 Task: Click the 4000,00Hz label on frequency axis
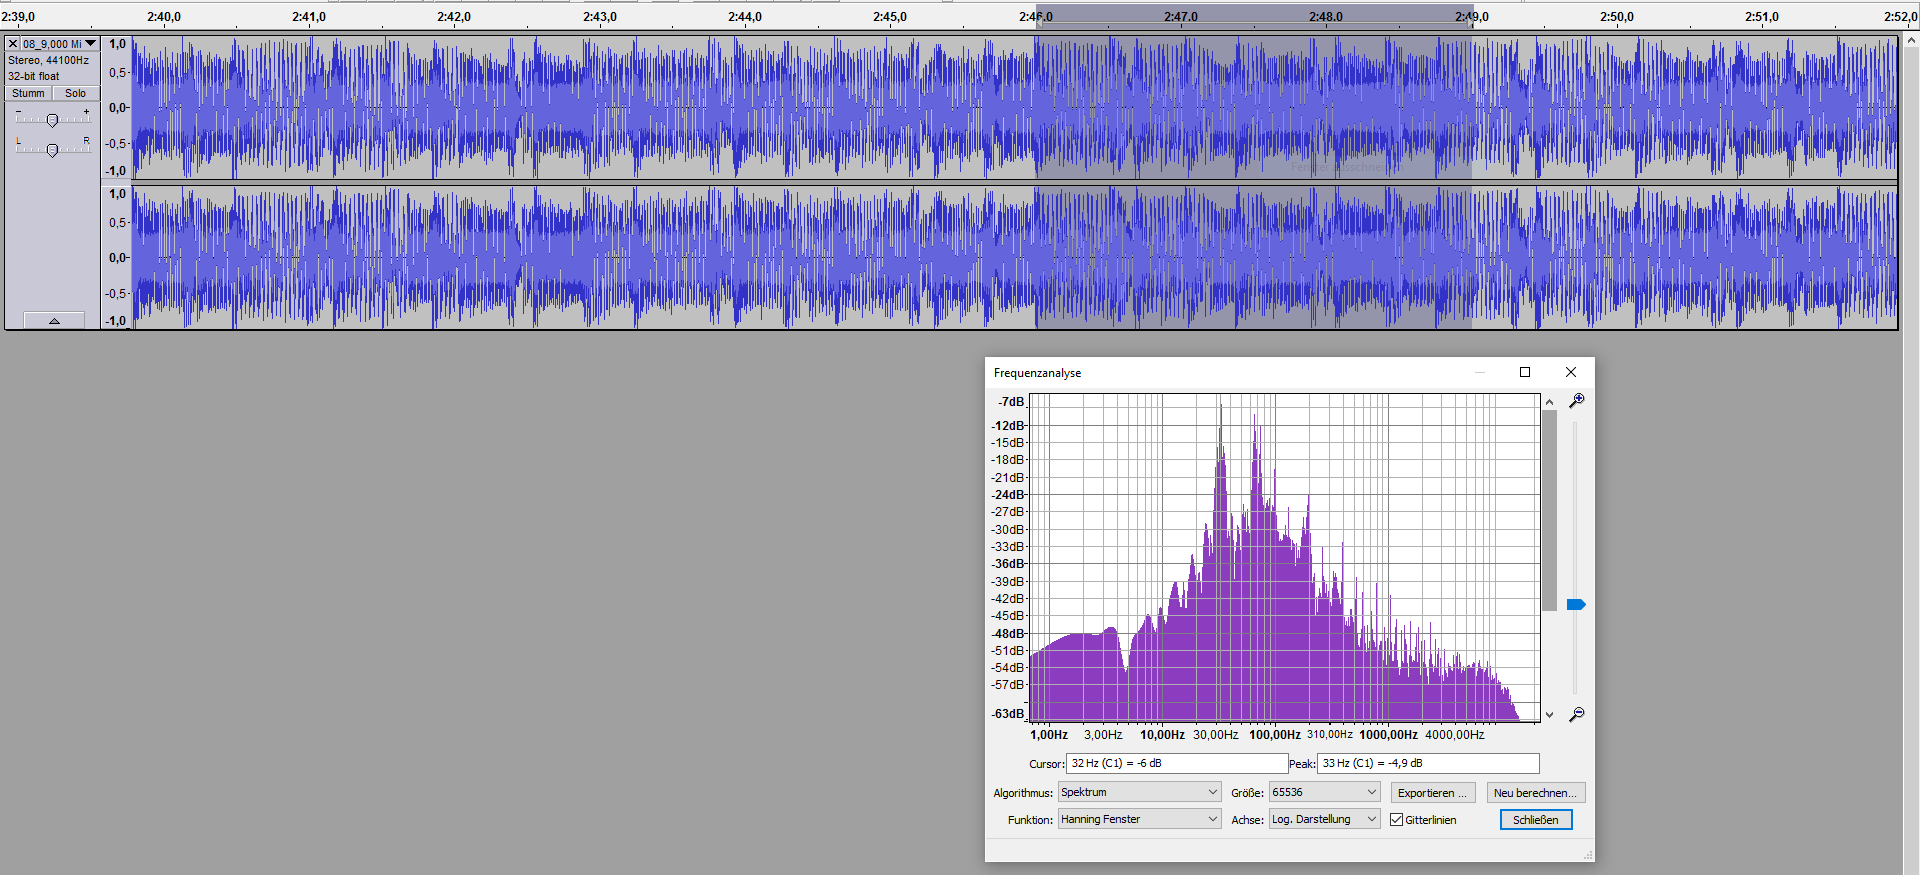(x=1455, y=735)
